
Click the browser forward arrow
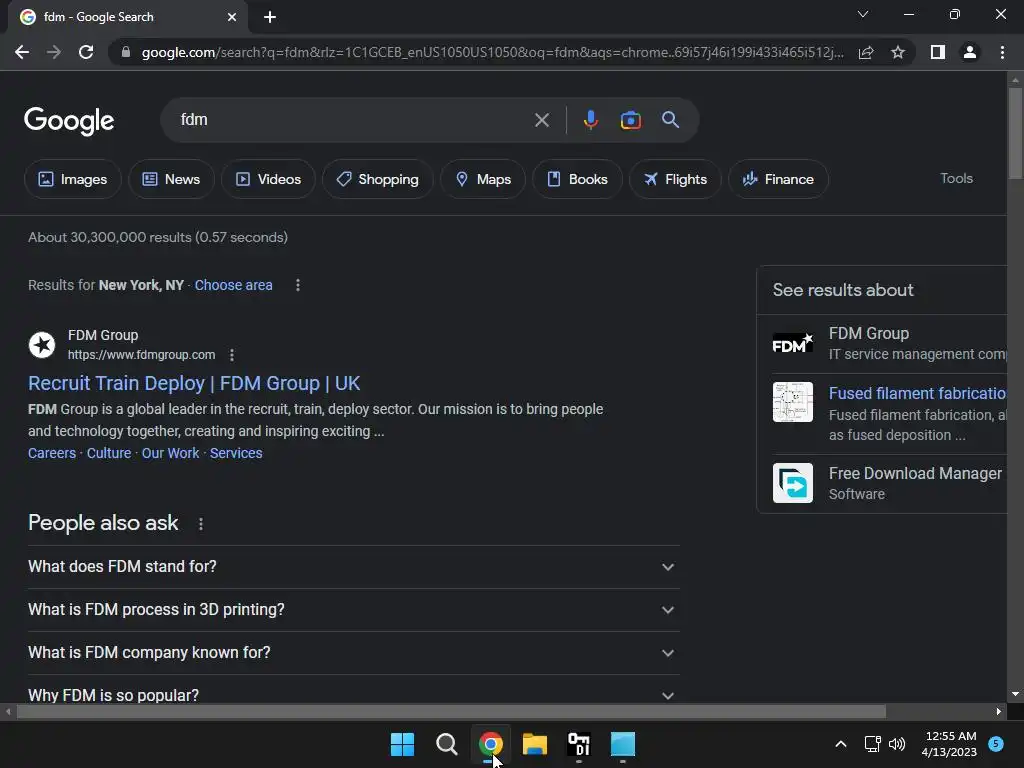click(x=54, y=52)
